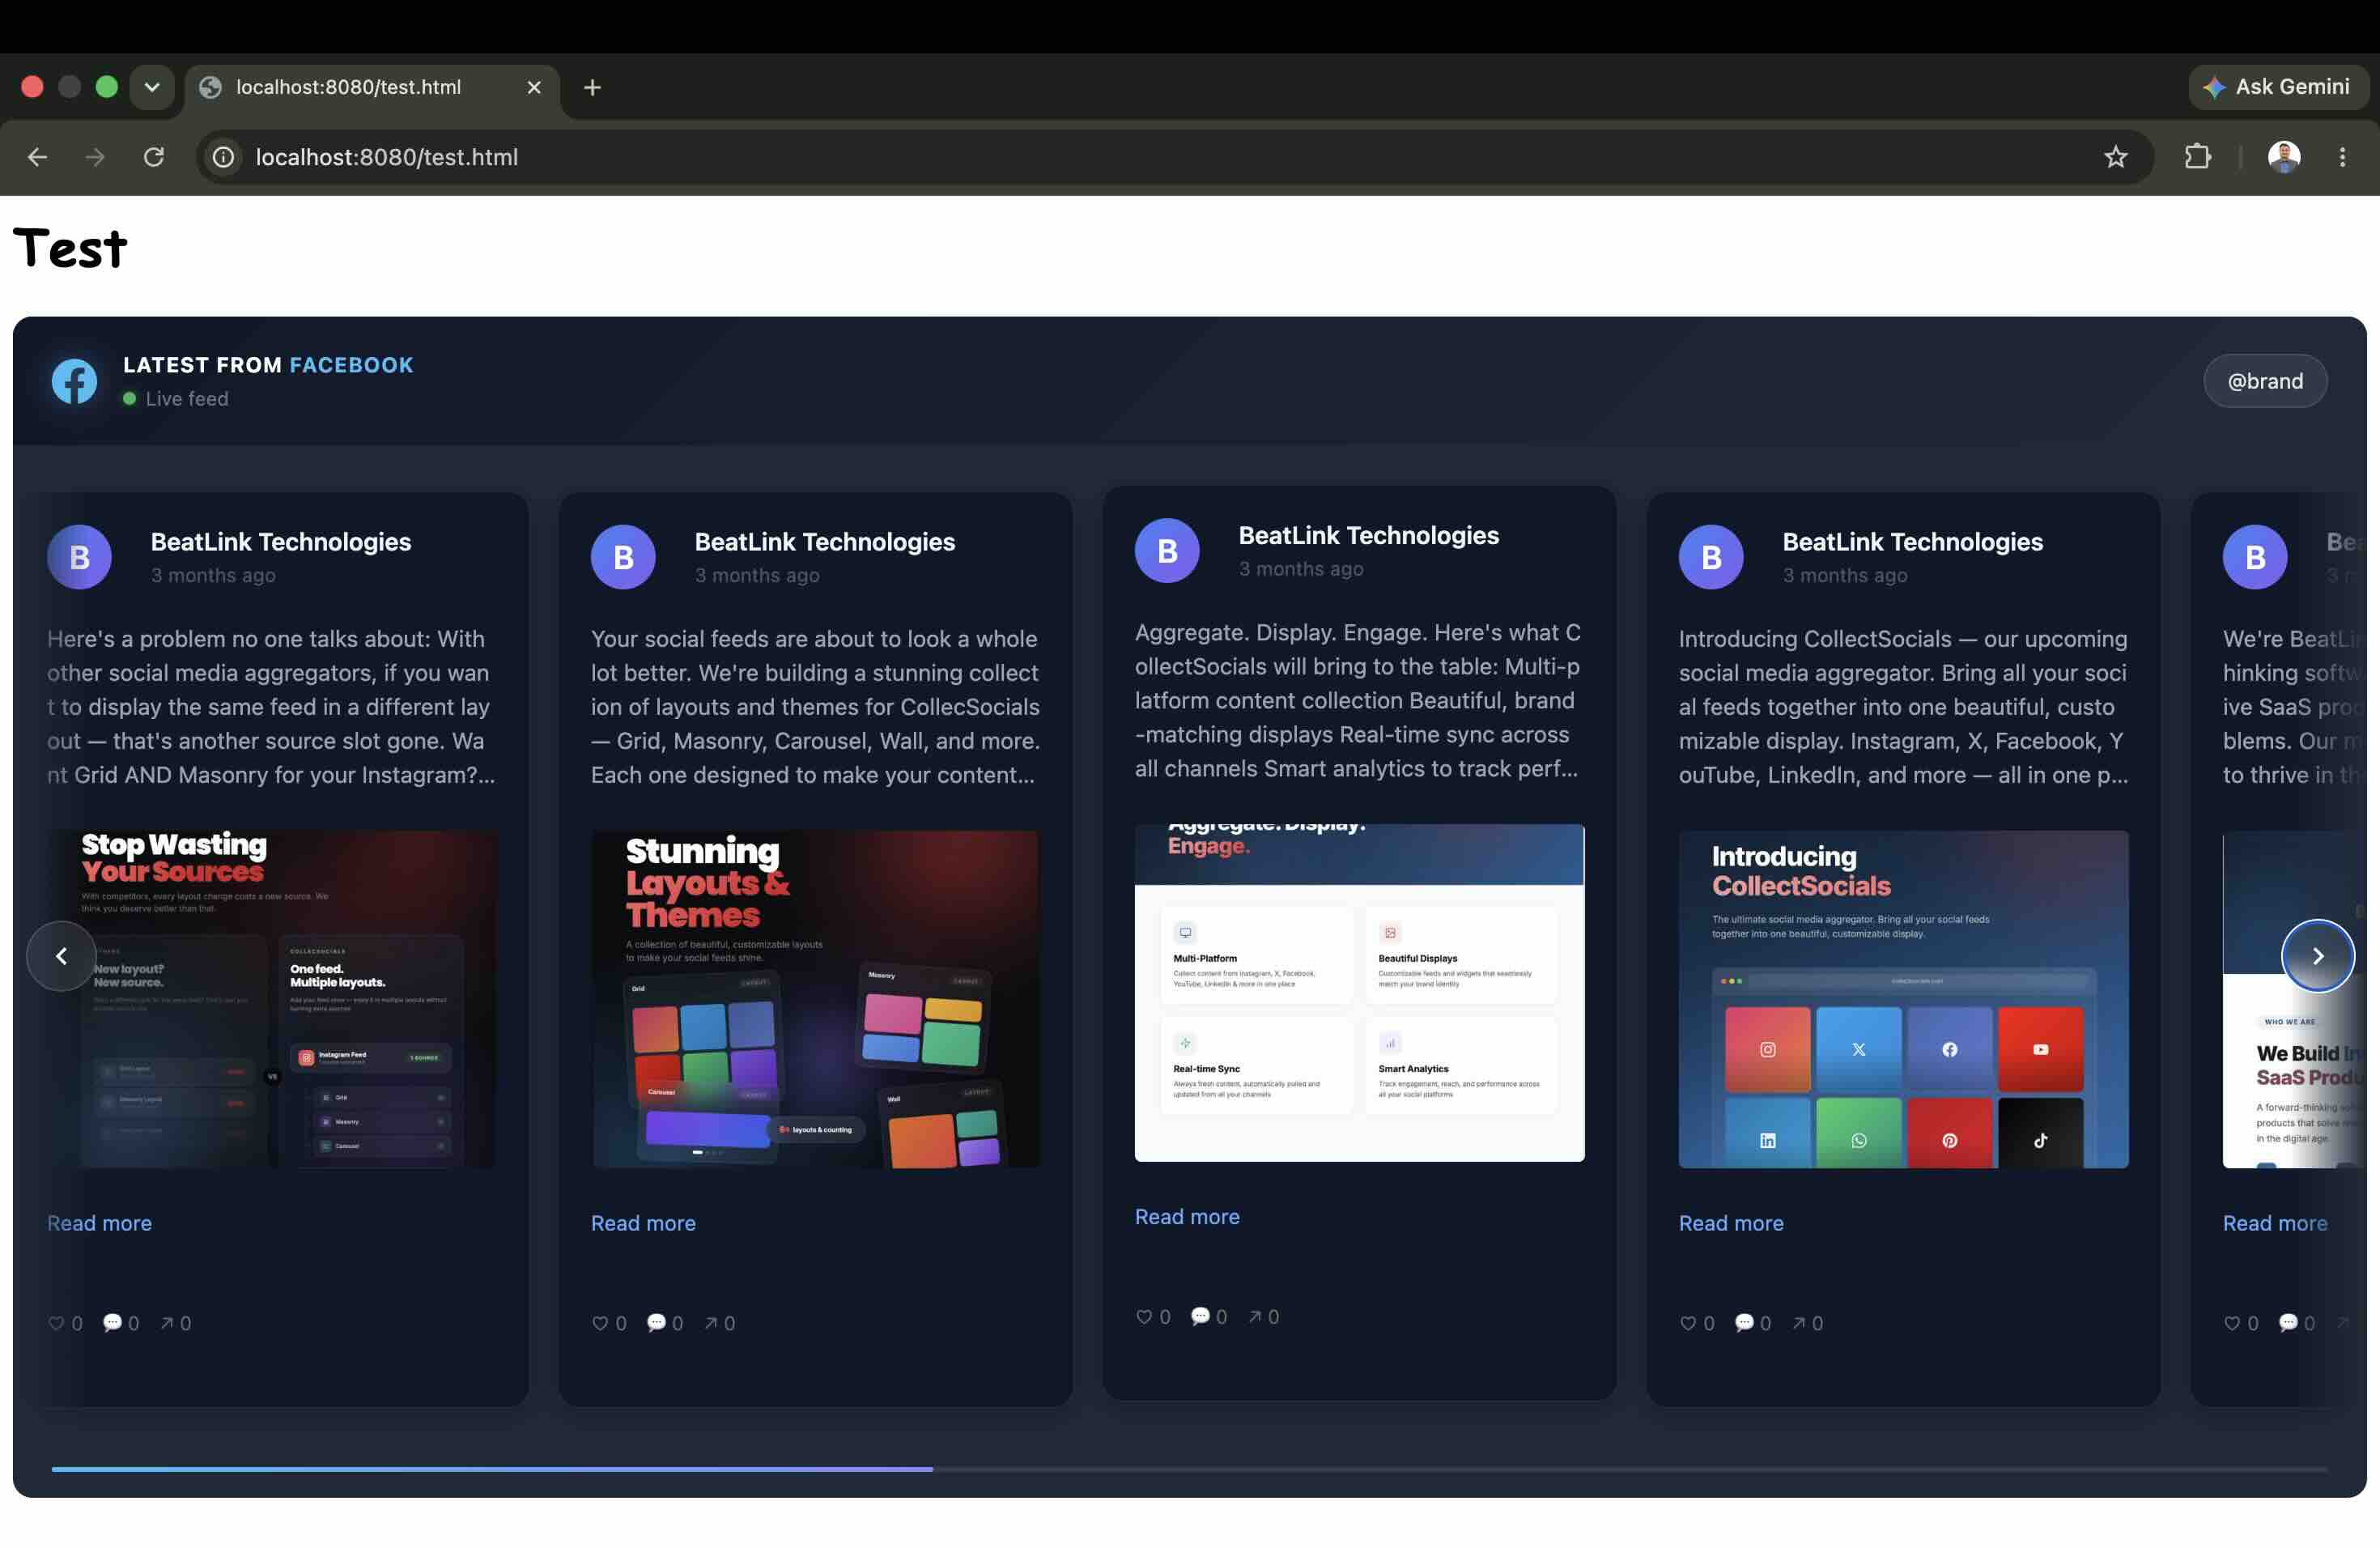2380x1548 pixels.
Task: Click 'BeatLink Technologies' on the 'Introducing CollectSocials' card
Action: 1913,542
